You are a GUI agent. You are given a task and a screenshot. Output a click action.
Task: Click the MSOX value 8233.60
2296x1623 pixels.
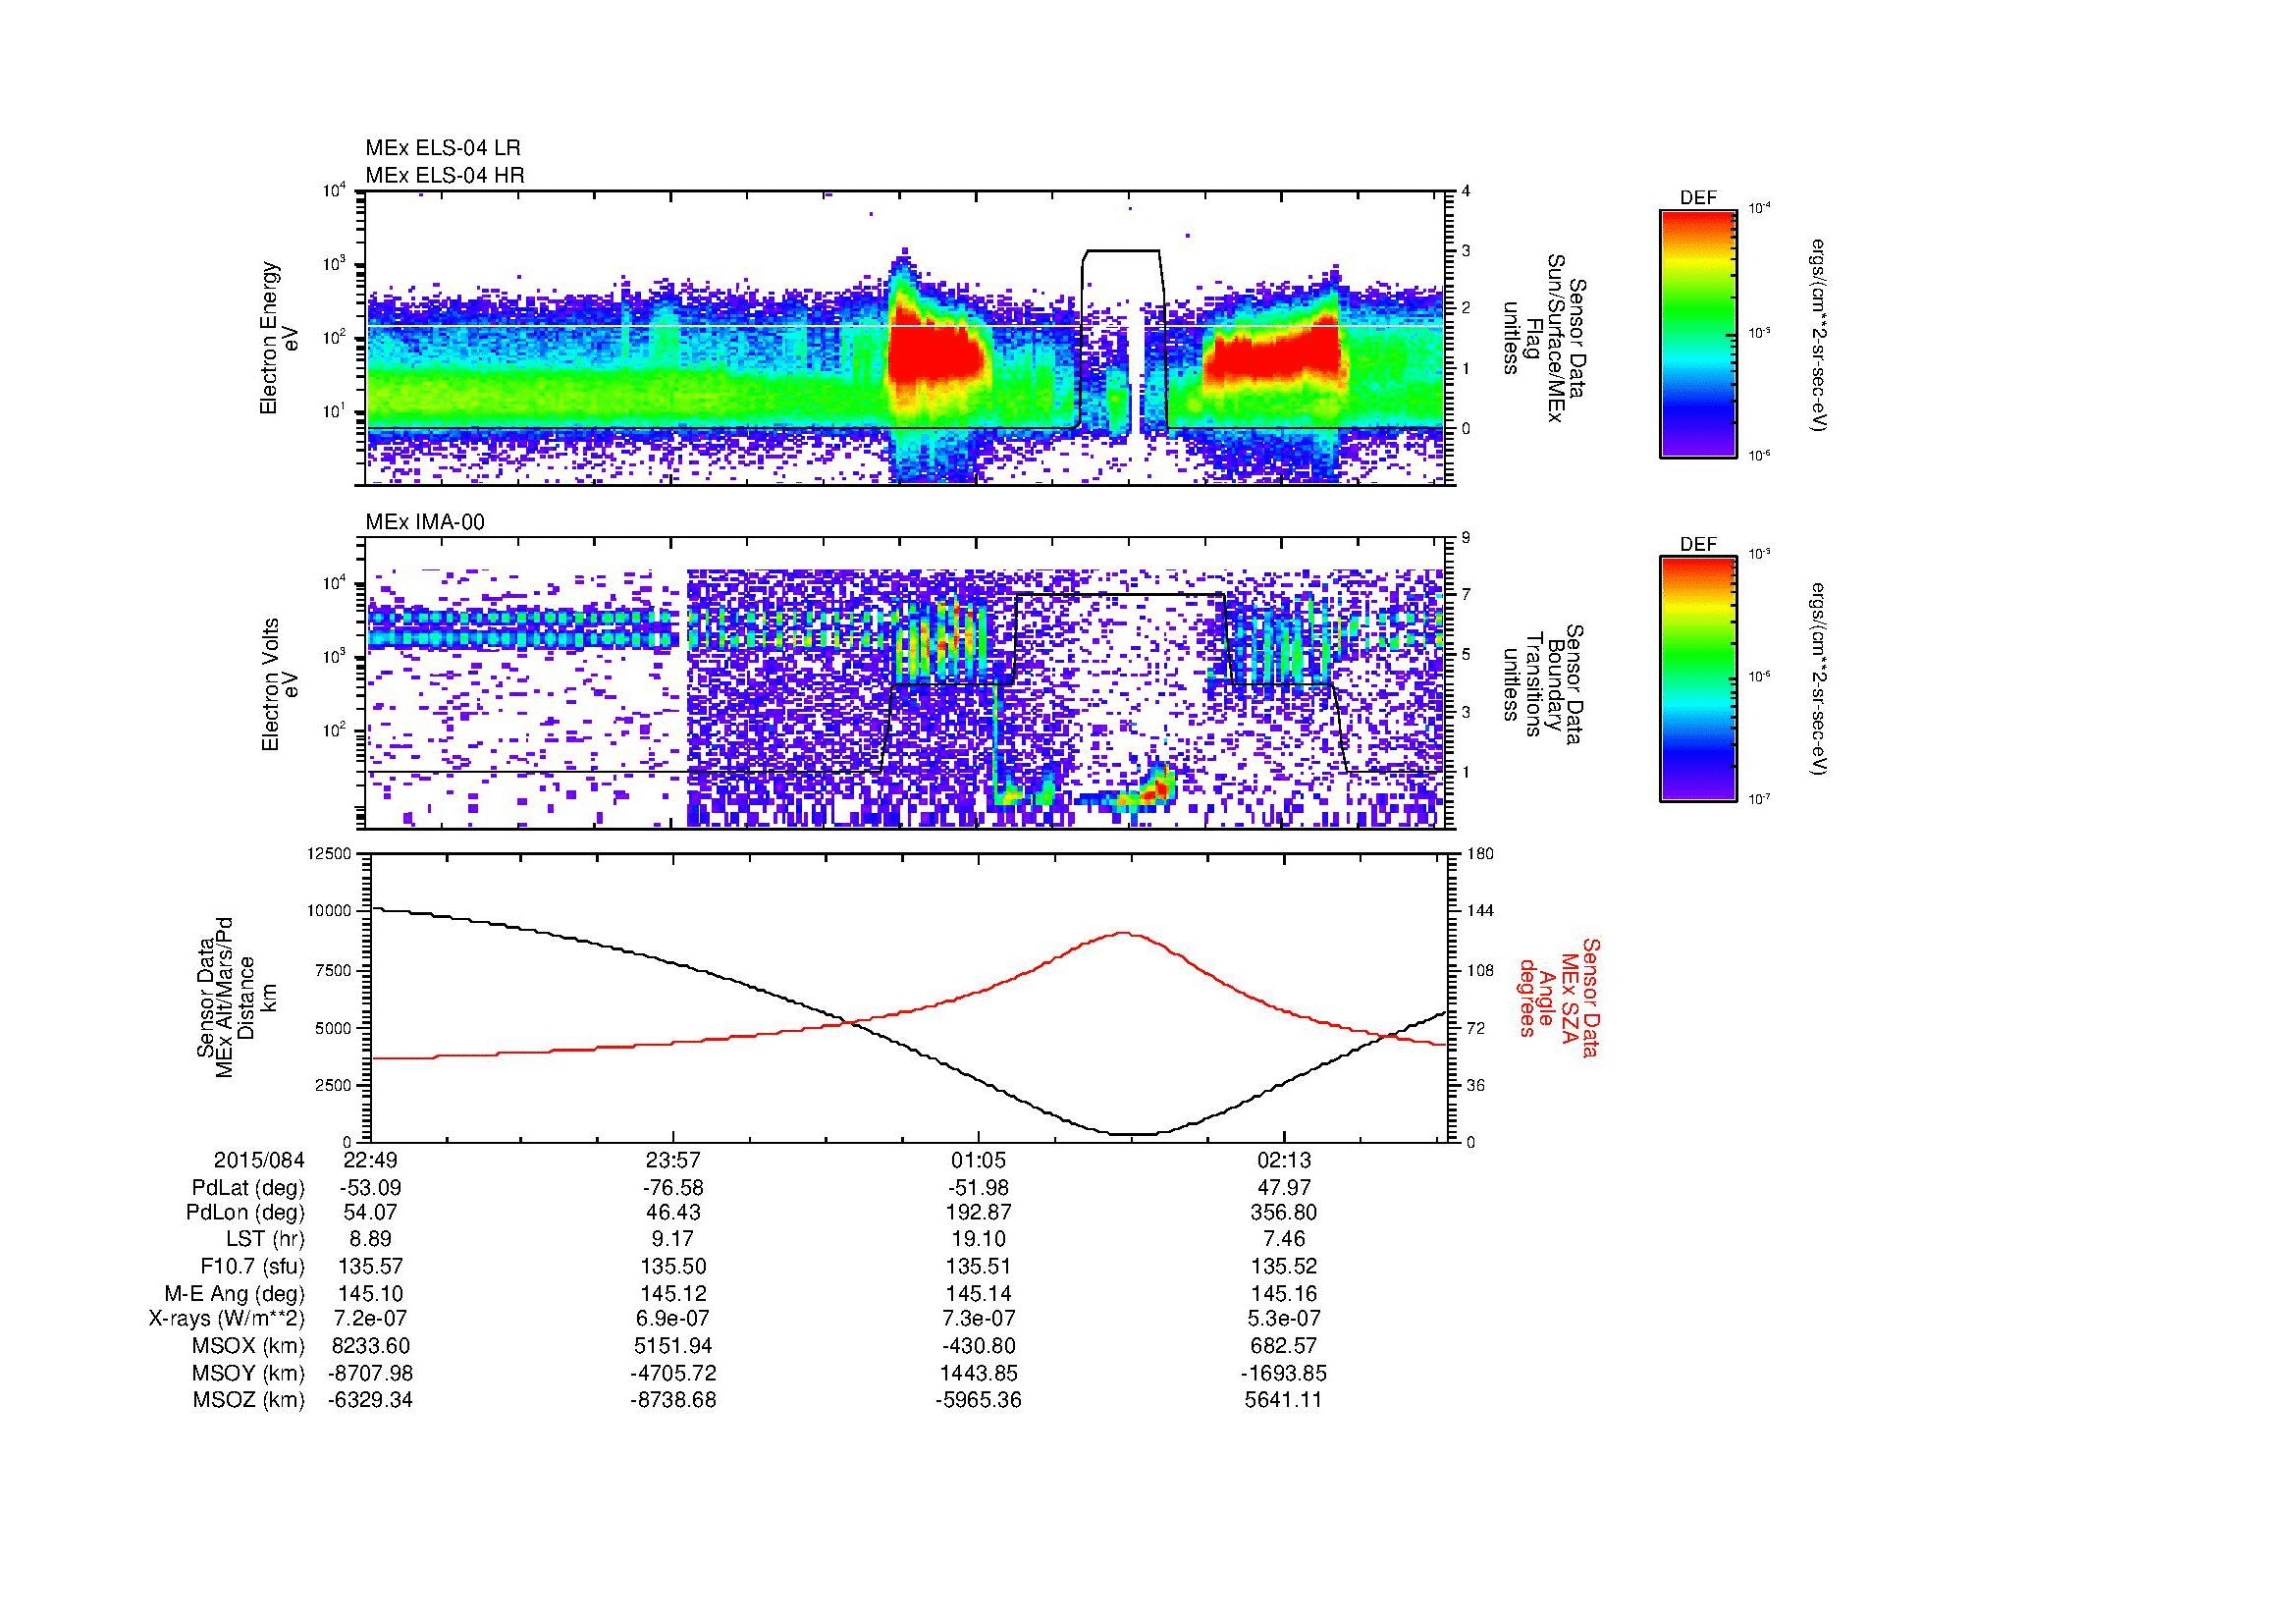click(370, 1346)
